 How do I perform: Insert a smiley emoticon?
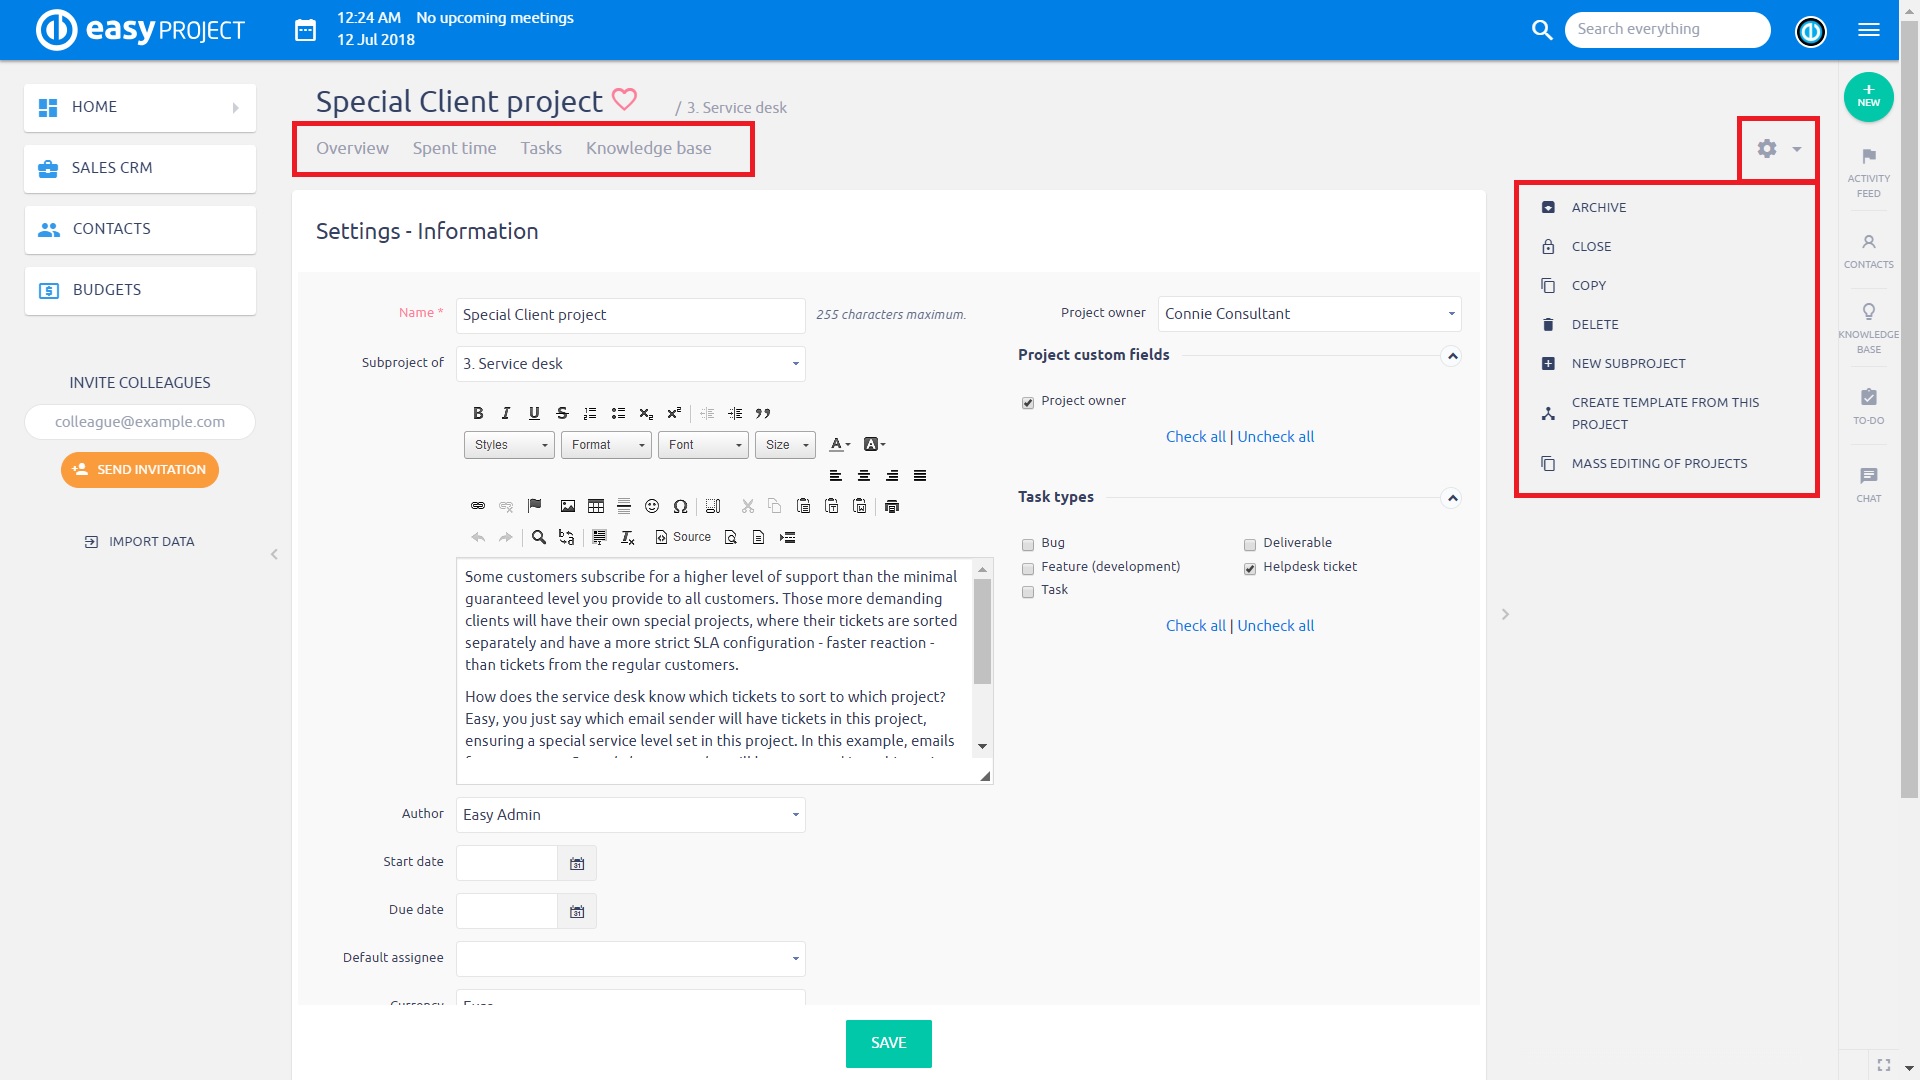point(652,506)
